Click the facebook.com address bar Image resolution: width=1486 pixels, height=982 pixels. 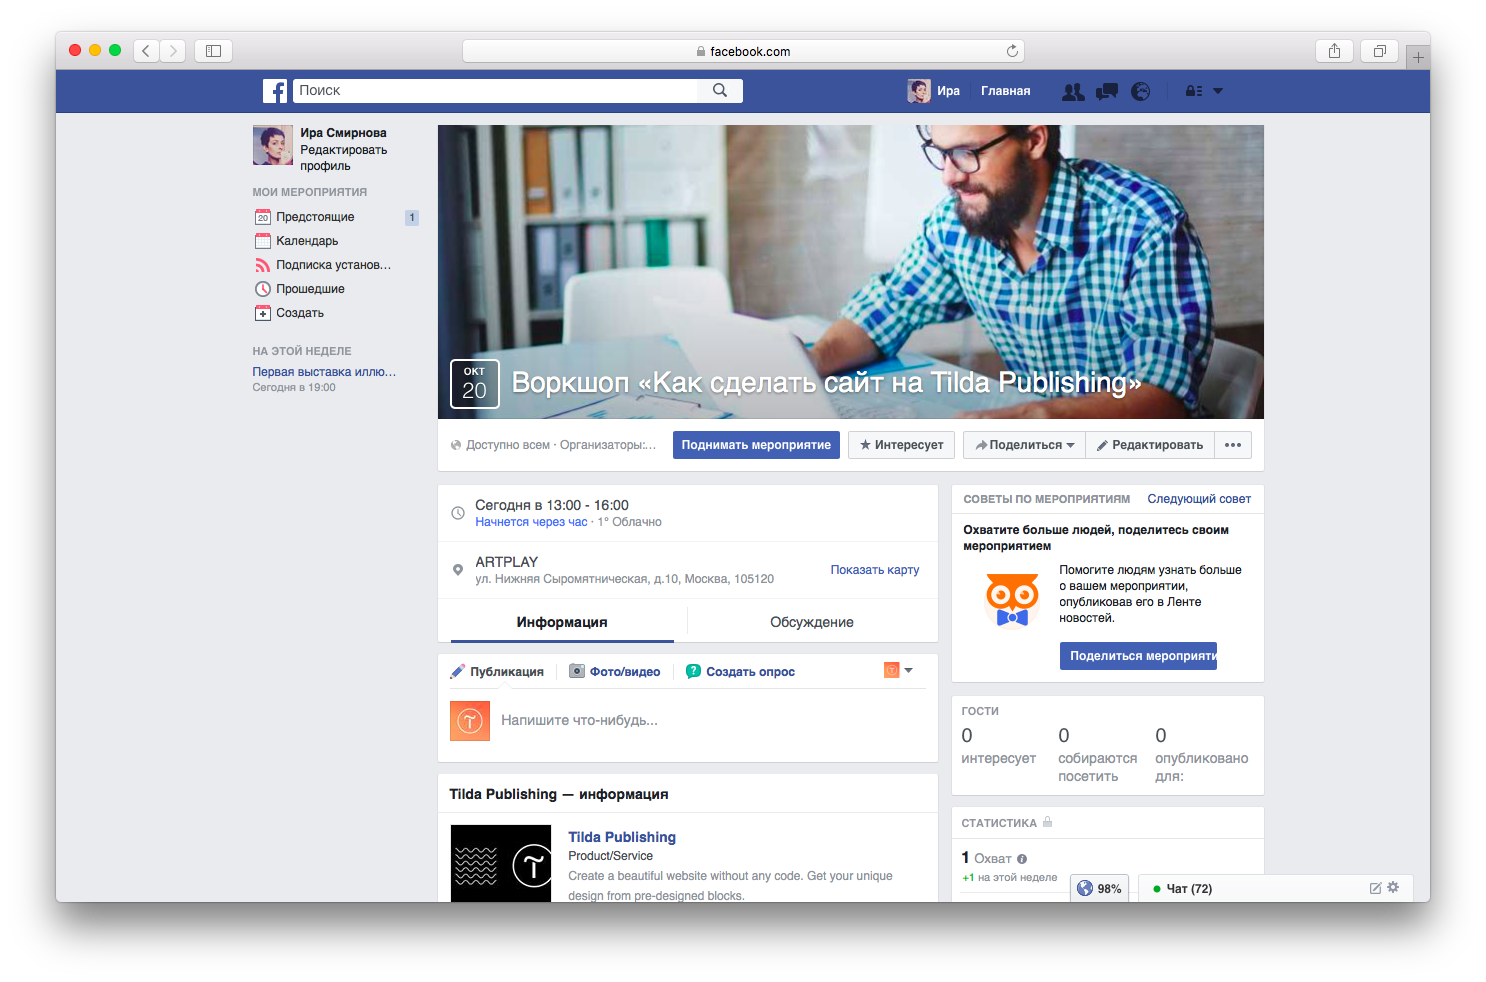[x=743, y=51]
